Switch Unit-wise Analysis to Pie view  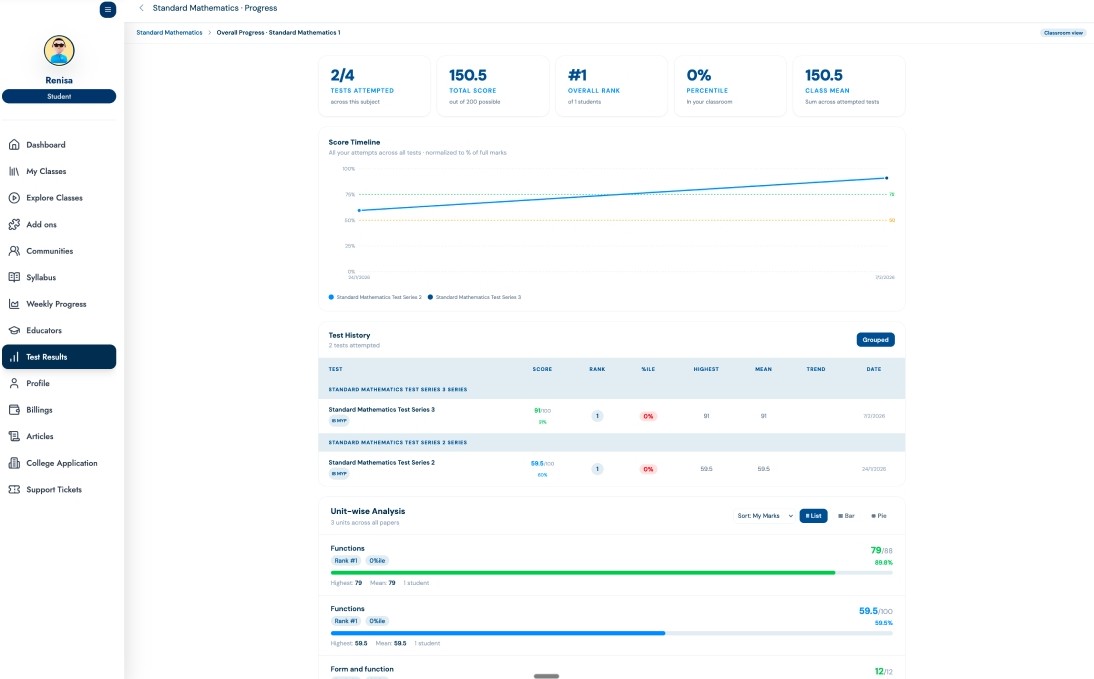click(x=879, y=516)
